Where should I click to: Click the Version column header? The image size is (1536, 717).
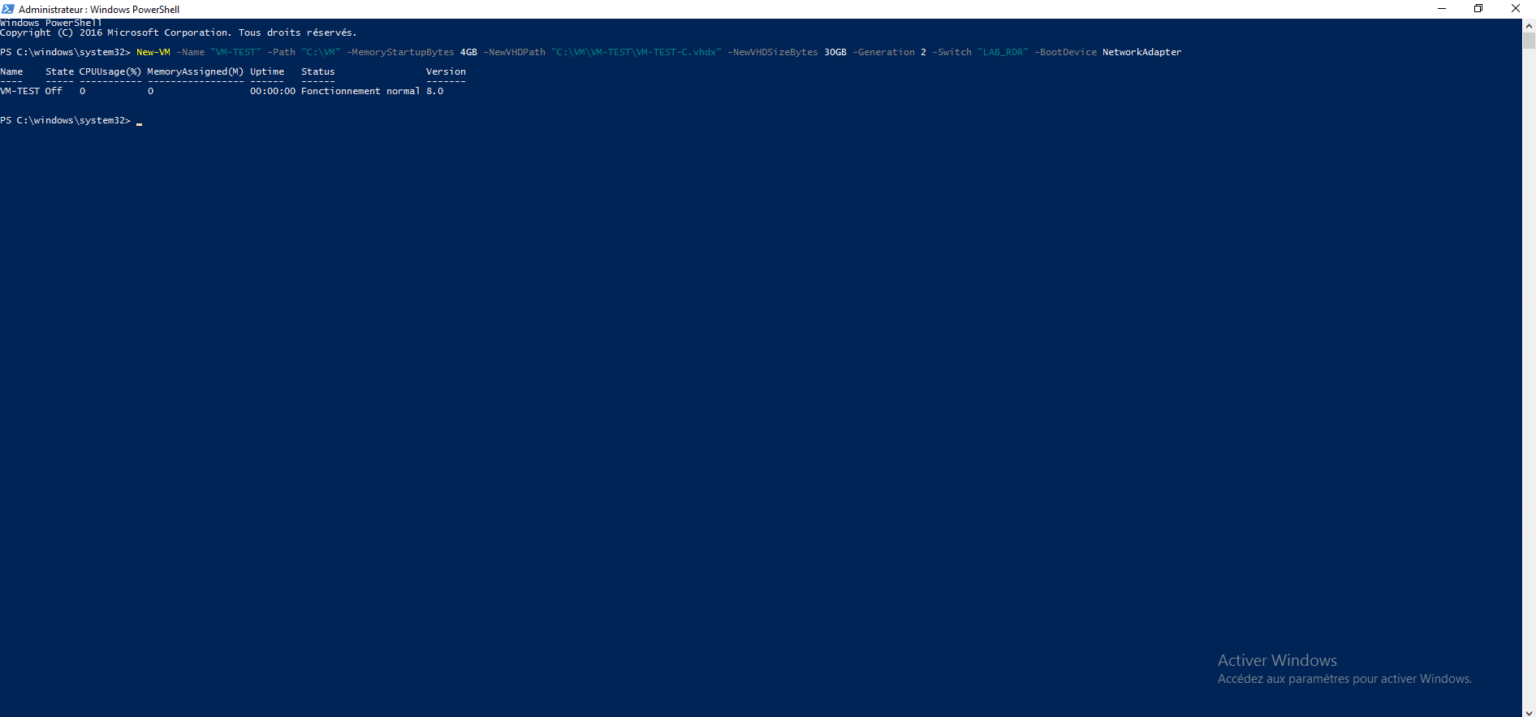pos(446,71)
